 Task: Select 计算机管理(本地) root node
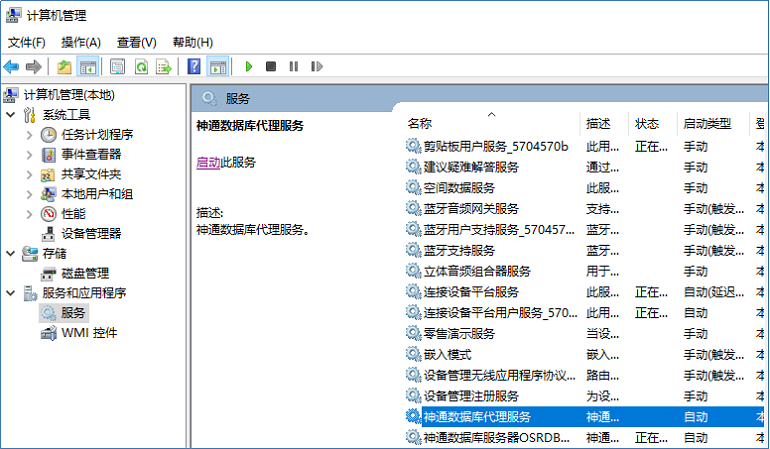coord(69,95)
